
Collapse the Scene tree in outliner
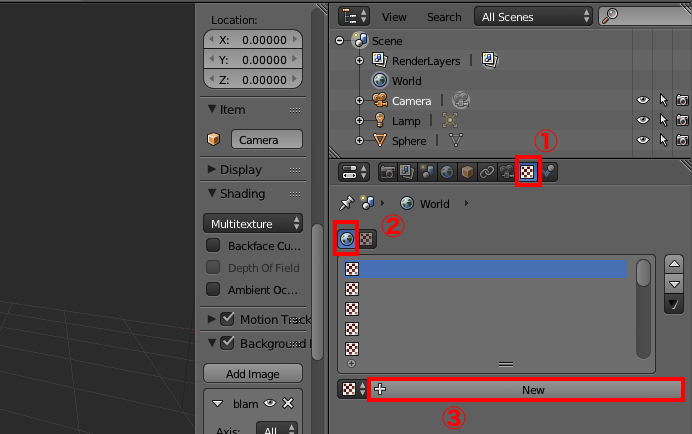coord(339,41)
